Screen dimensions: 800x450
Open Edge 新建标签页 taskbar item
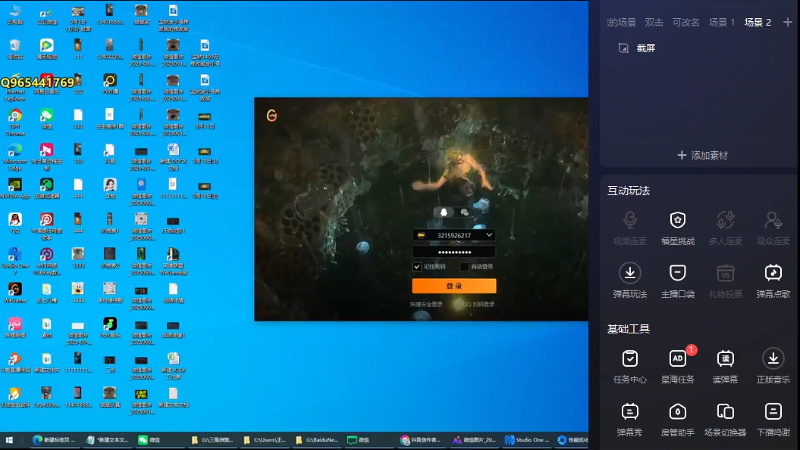pos(54,440)
